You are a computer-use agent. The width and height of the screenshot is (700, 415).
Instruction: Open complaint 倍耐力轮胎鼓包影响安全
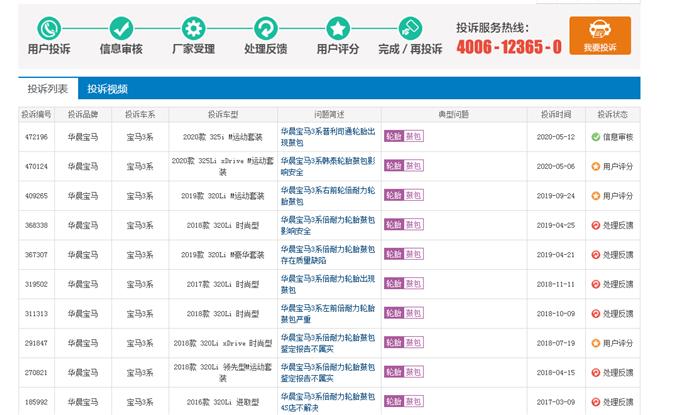tap(328, 225)
